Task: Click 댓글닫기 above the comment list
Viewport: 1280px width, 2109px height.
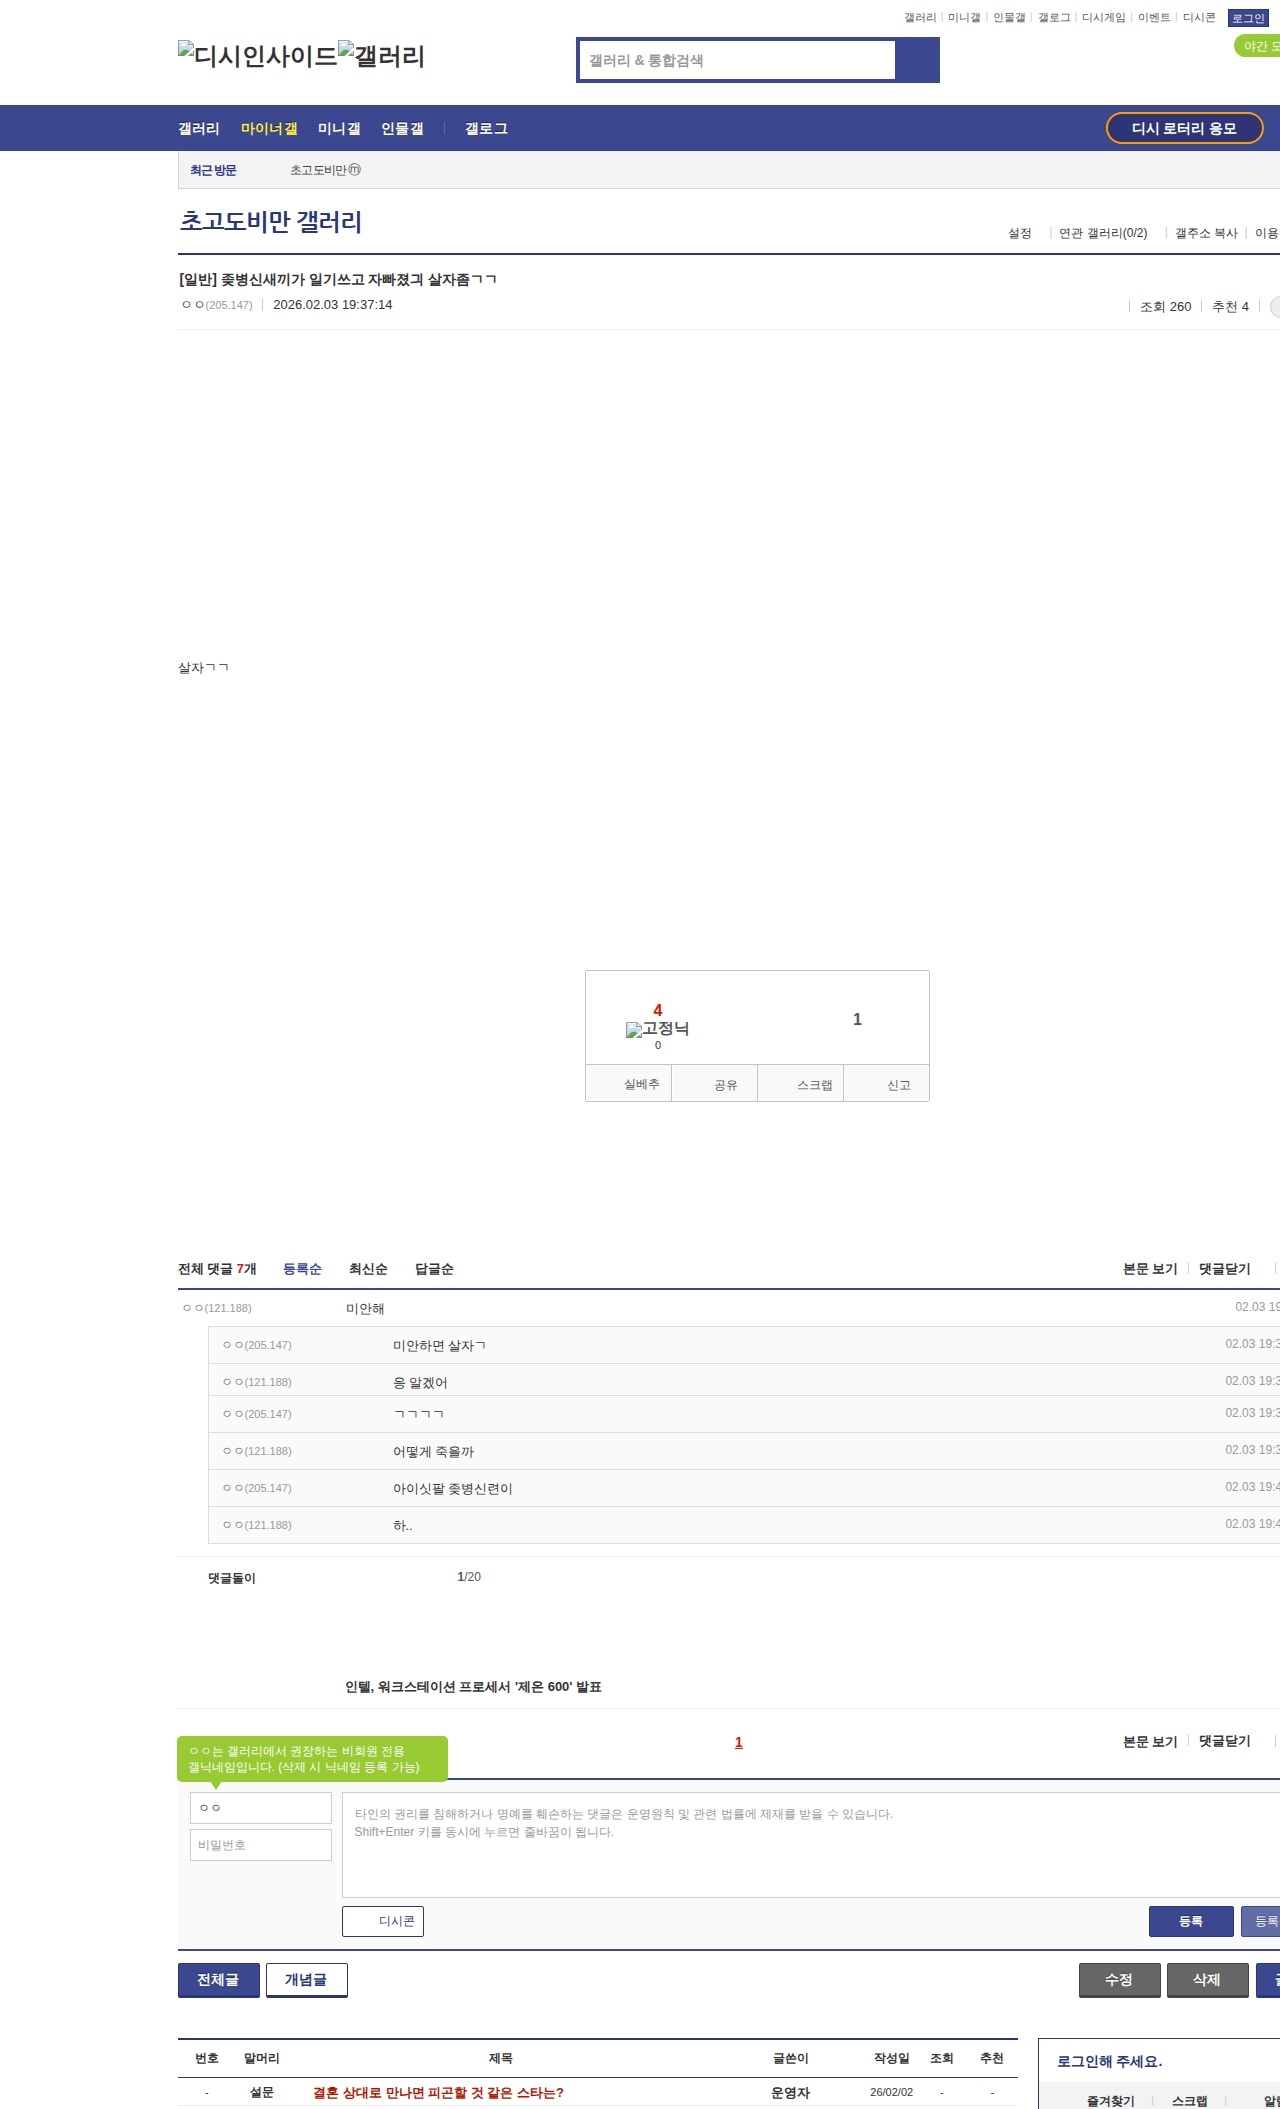Action: point(1225,1269)
